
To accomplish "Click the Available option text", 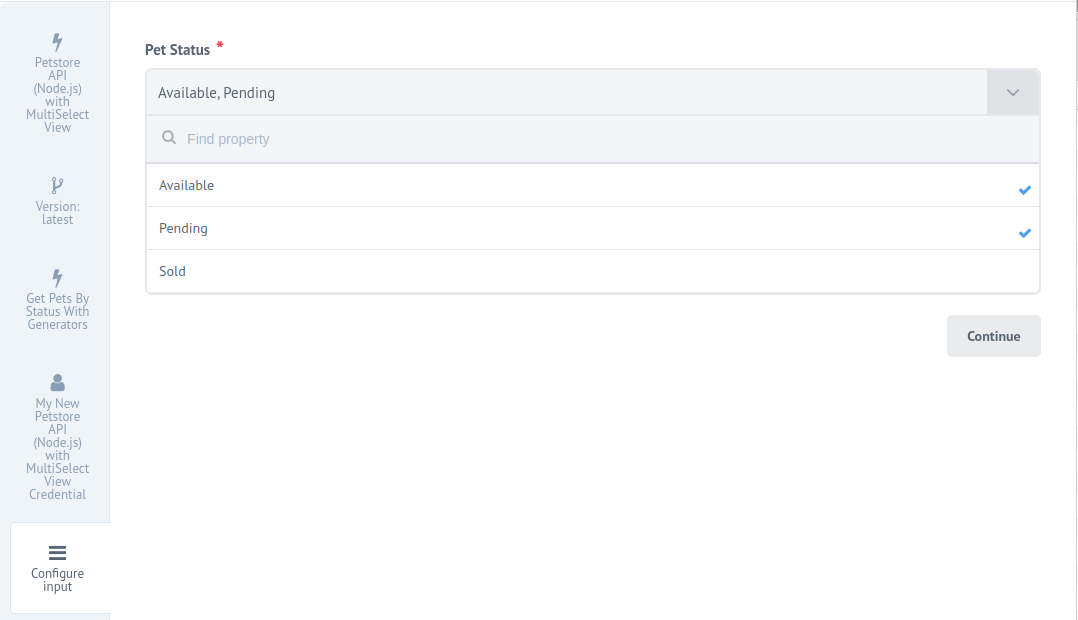I will (x=186, y=186).
